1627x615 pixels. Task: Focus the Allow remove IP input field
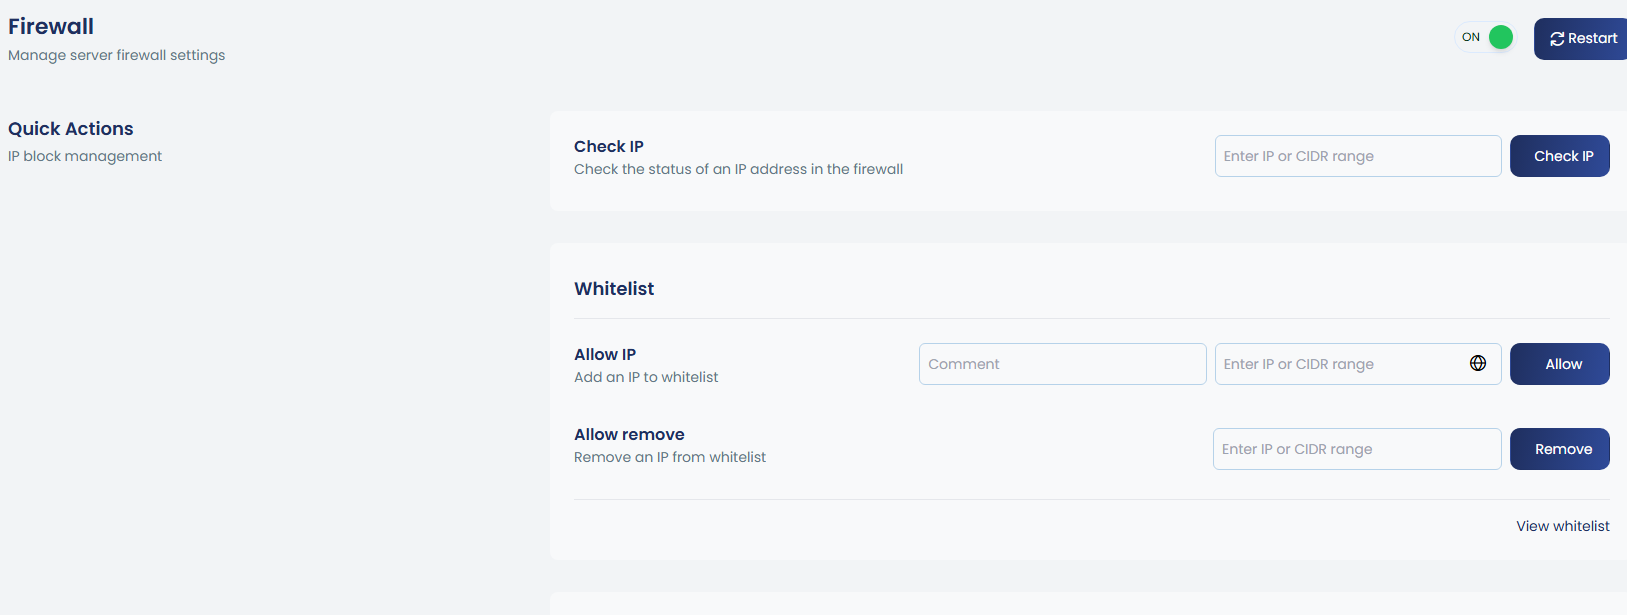1356,449
